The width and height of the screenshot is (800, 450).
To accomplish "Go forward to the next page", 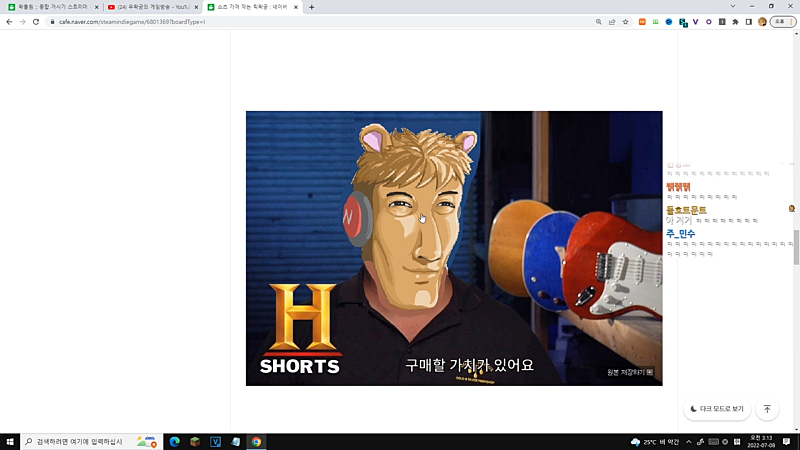I will click(x=22, y=22).
